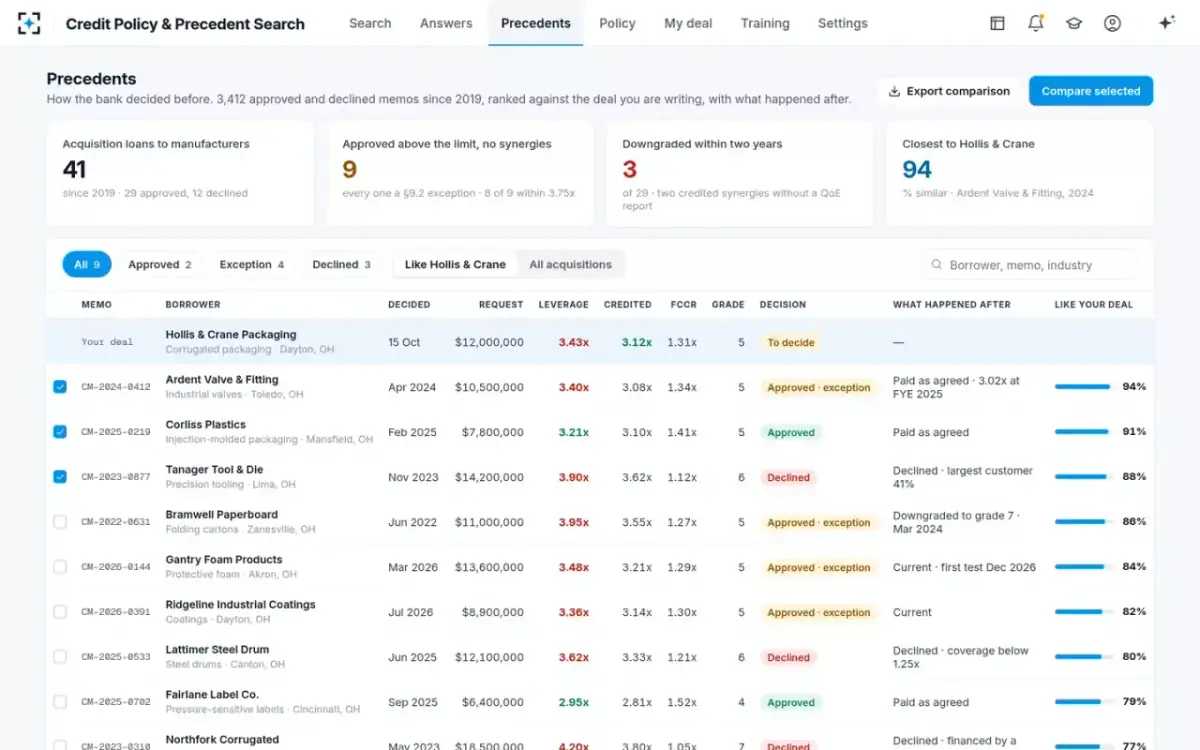Open the 'Approved above the limit' card
Screen dimensions: 1200x750
coord(460,174)
